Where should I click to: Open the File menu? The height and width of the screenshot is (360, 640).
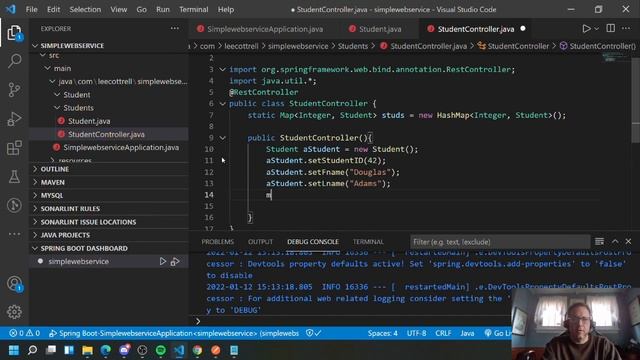31,9
